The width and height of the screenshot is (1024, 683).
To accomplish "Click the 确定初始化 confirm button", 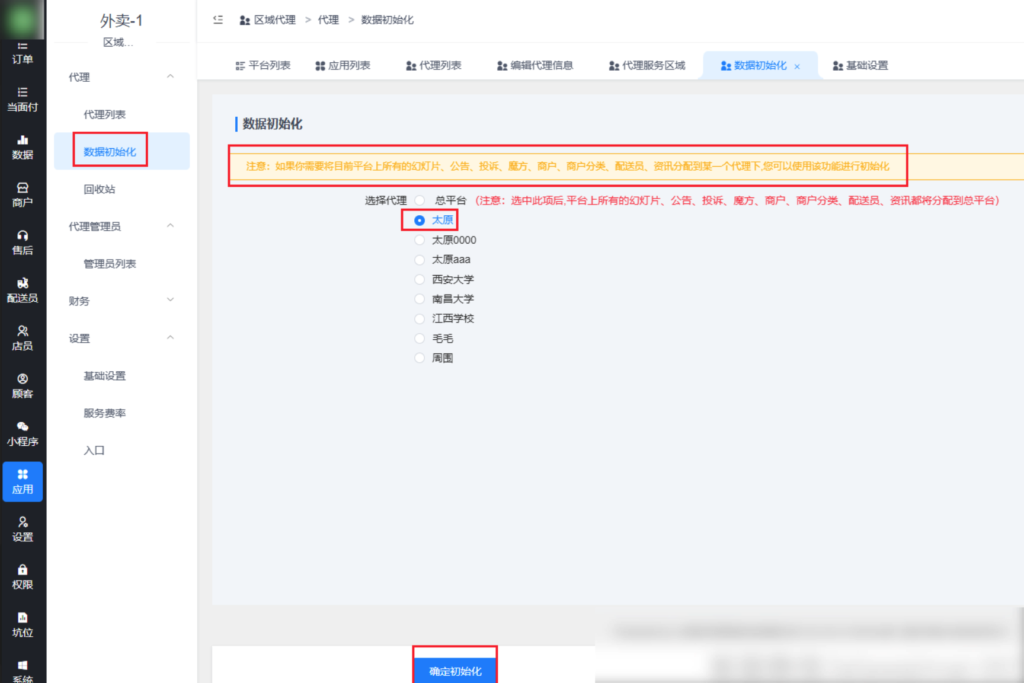I will pyautogui.click(x=455, y=671).
